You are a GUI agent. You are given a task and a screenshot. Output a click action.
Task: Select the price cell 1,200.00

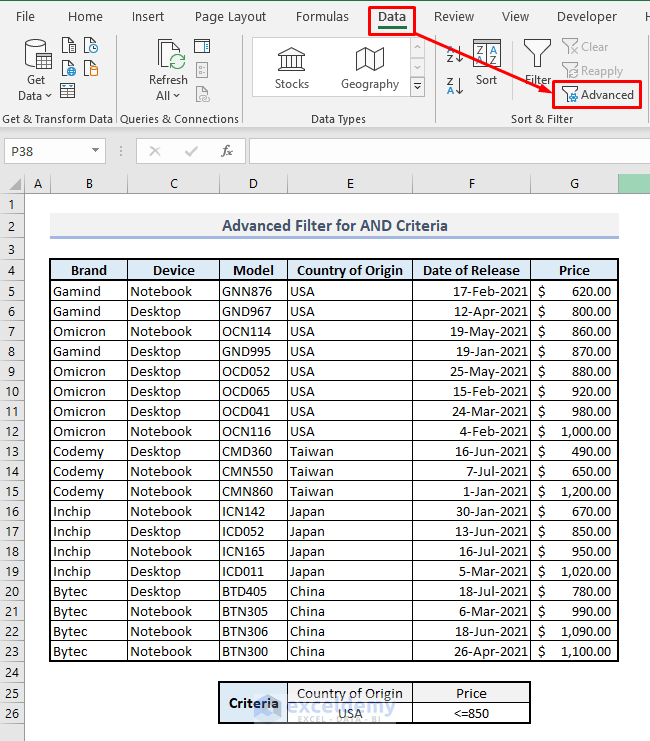574,491
